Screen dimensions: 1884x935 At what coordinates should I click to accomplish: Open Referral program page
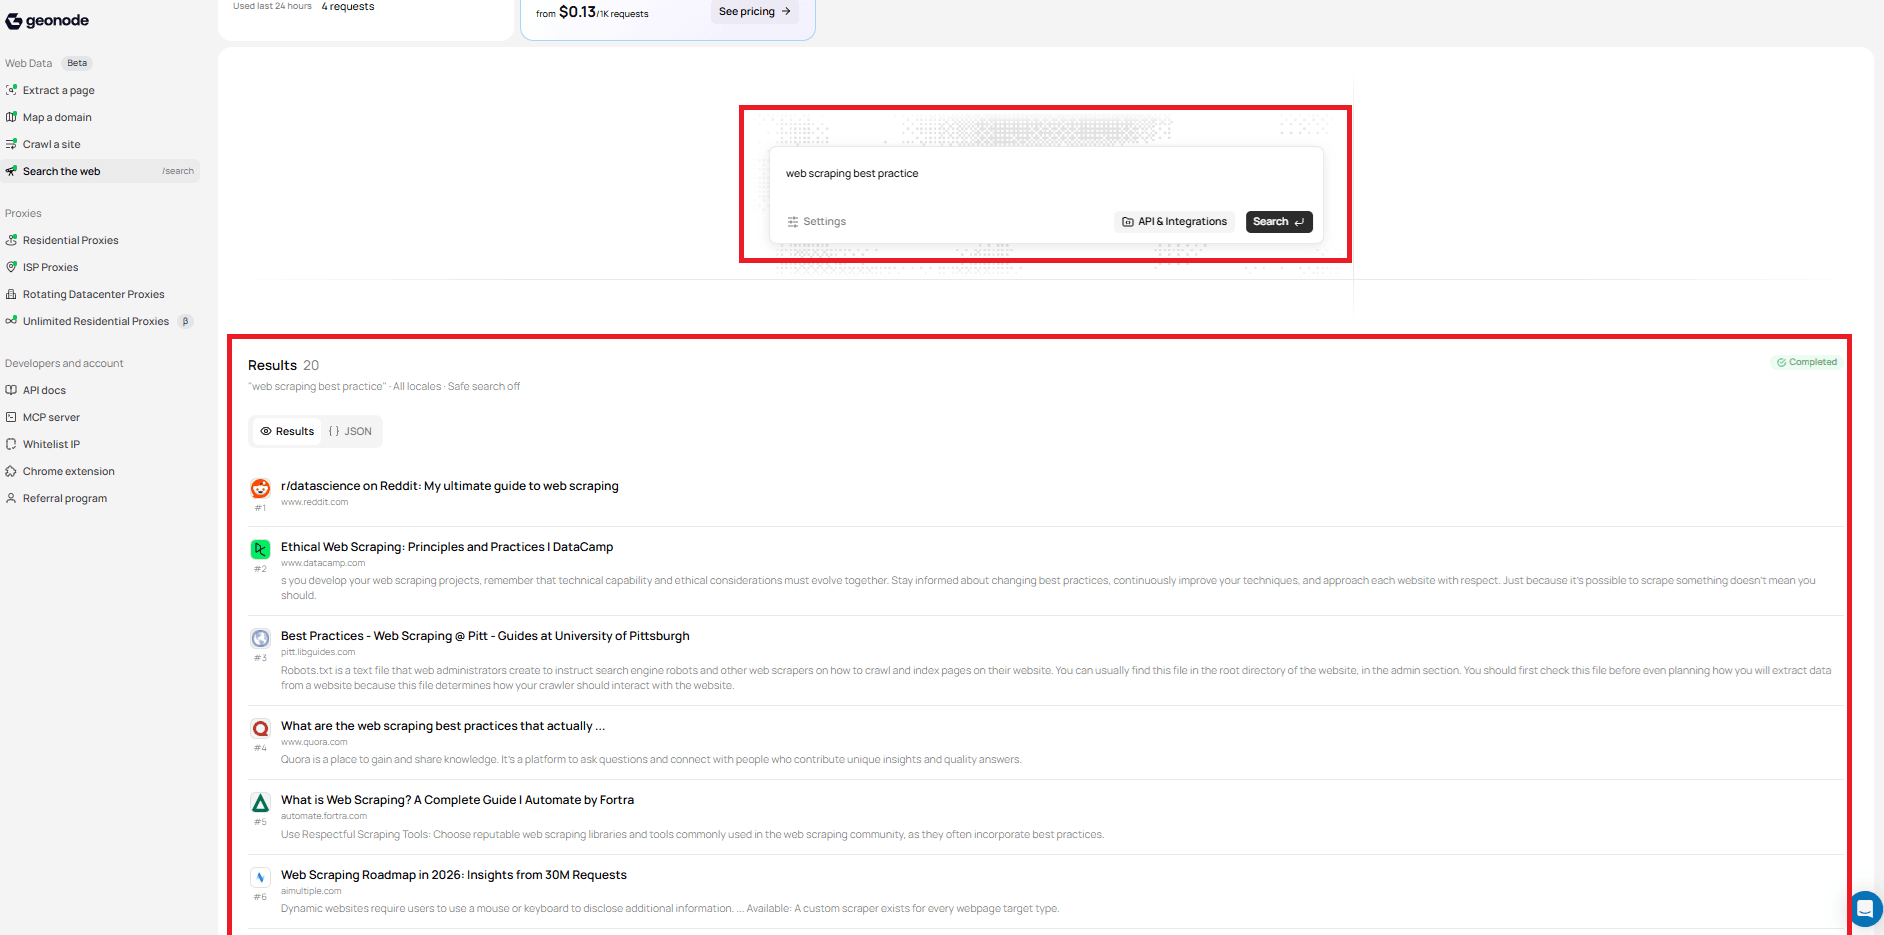(x=65, y=498)
